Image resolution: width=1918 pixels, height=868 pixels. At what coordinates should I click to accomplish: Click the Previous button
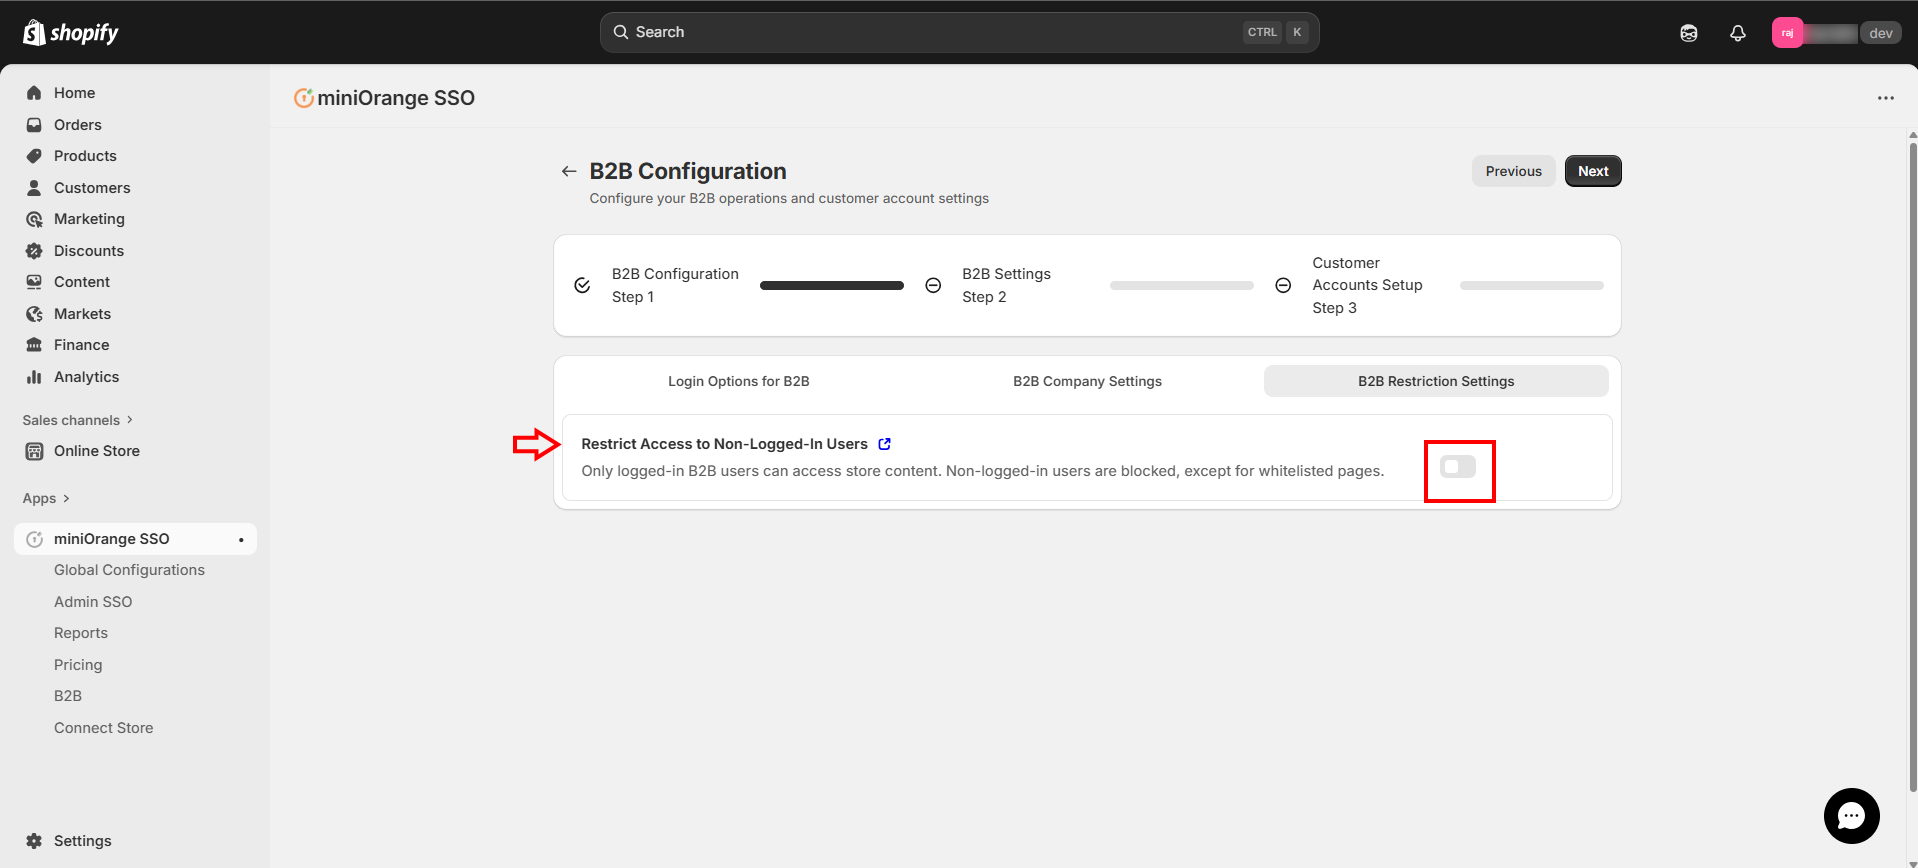(1513, 171)
